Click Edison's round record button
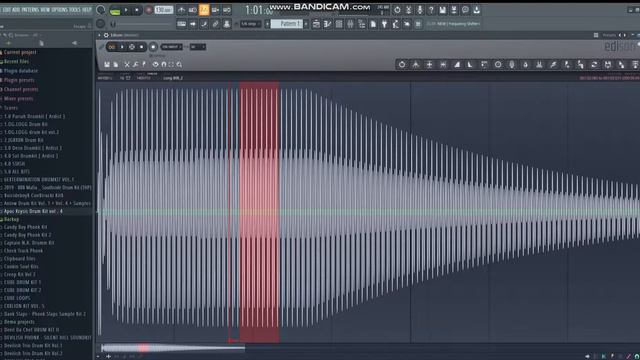 pyautogui.click(x=153, y=47)
